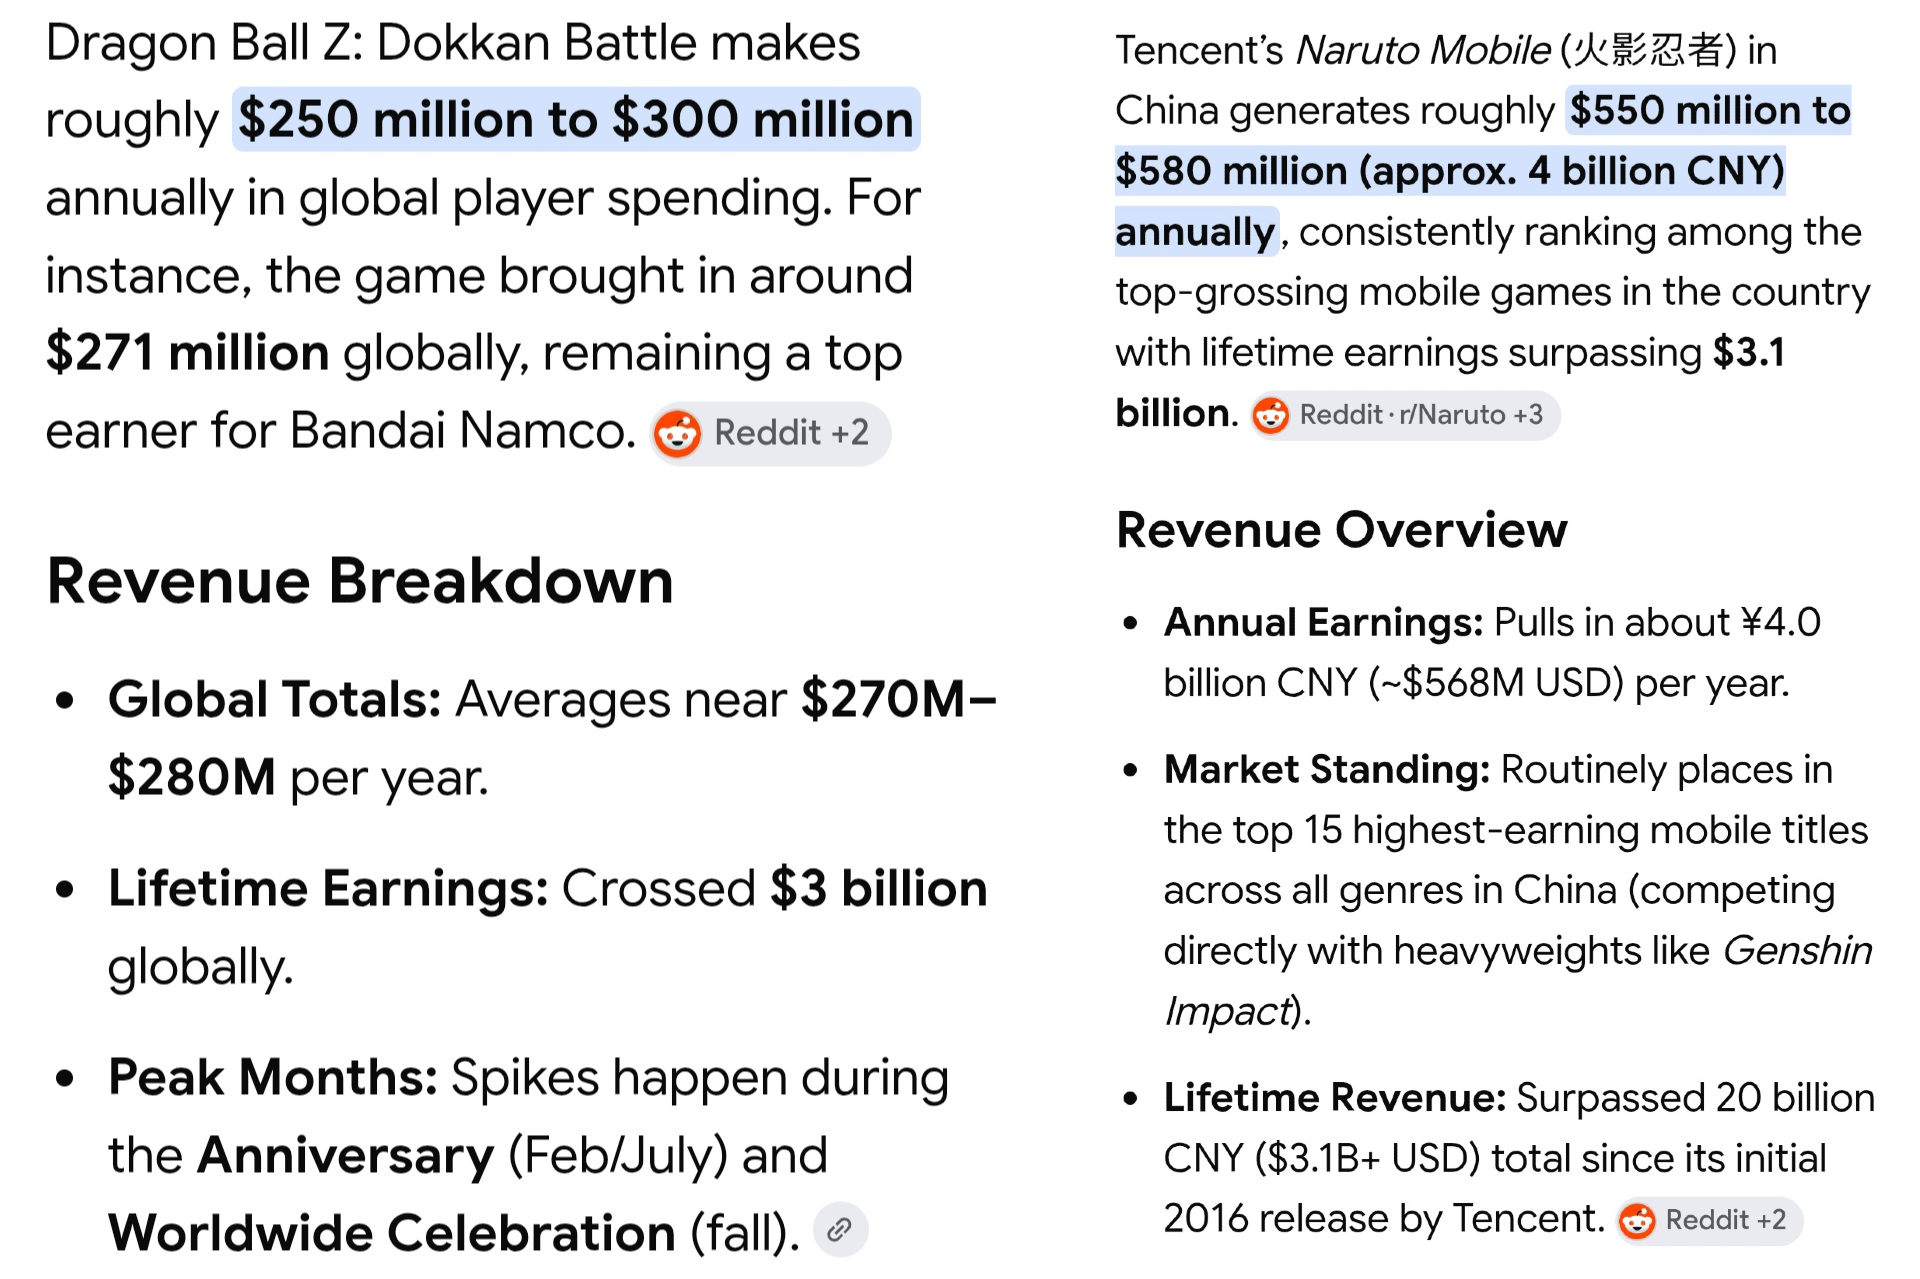Screen dimensions: 1920x1279
Task: Click the Reddit logo beside Bandai Namco sentence
Action: [677, 434]
